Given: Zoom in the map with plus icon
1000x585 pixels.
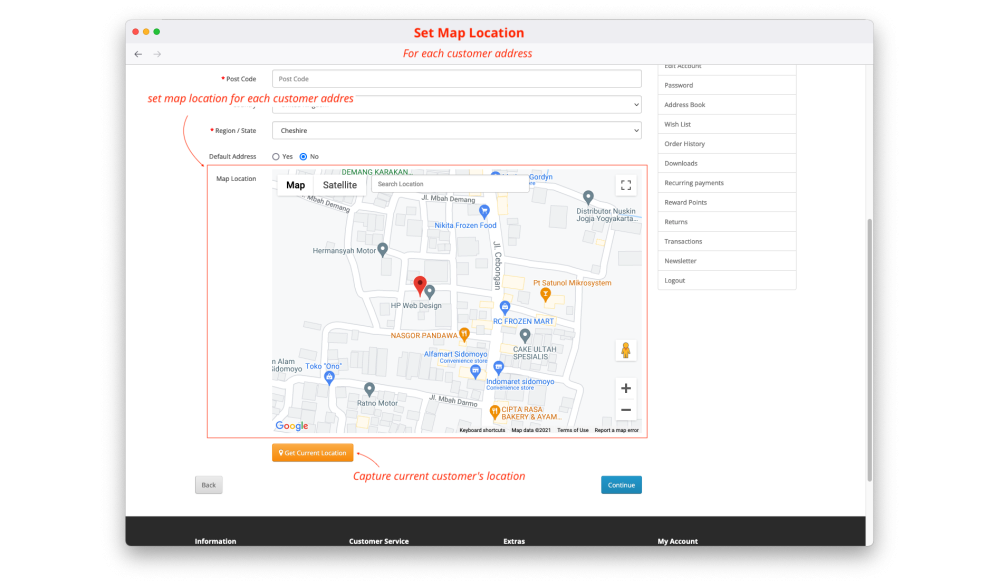Looking at the screenshot, I should pyautogui.click(x=626, y=388).
